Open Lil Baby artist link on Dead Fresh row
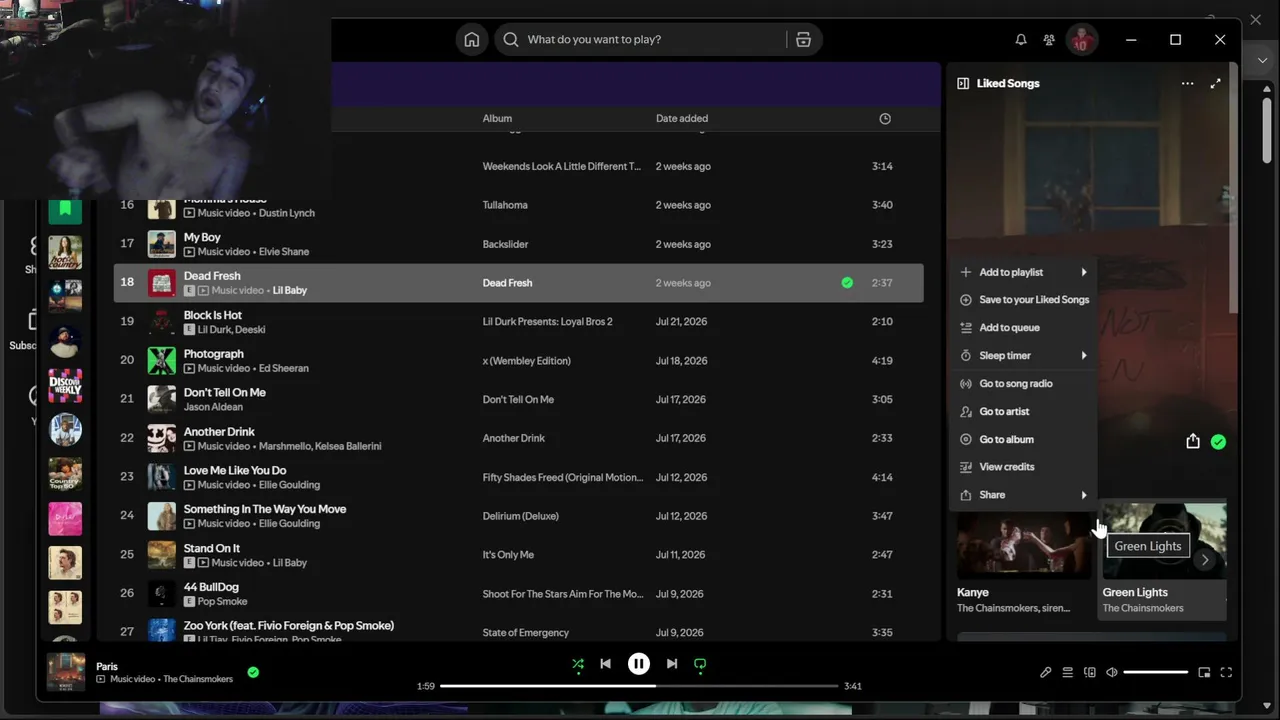The width and height of the screenshot is (1280, 720). pos(290,291)
